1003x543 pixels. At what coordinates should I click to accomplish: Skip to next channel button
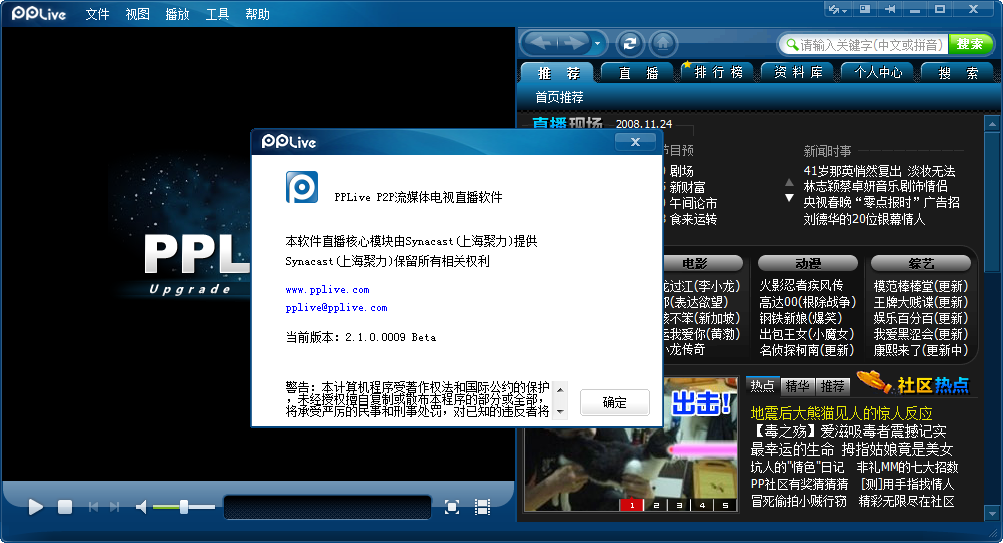[115, 507]
